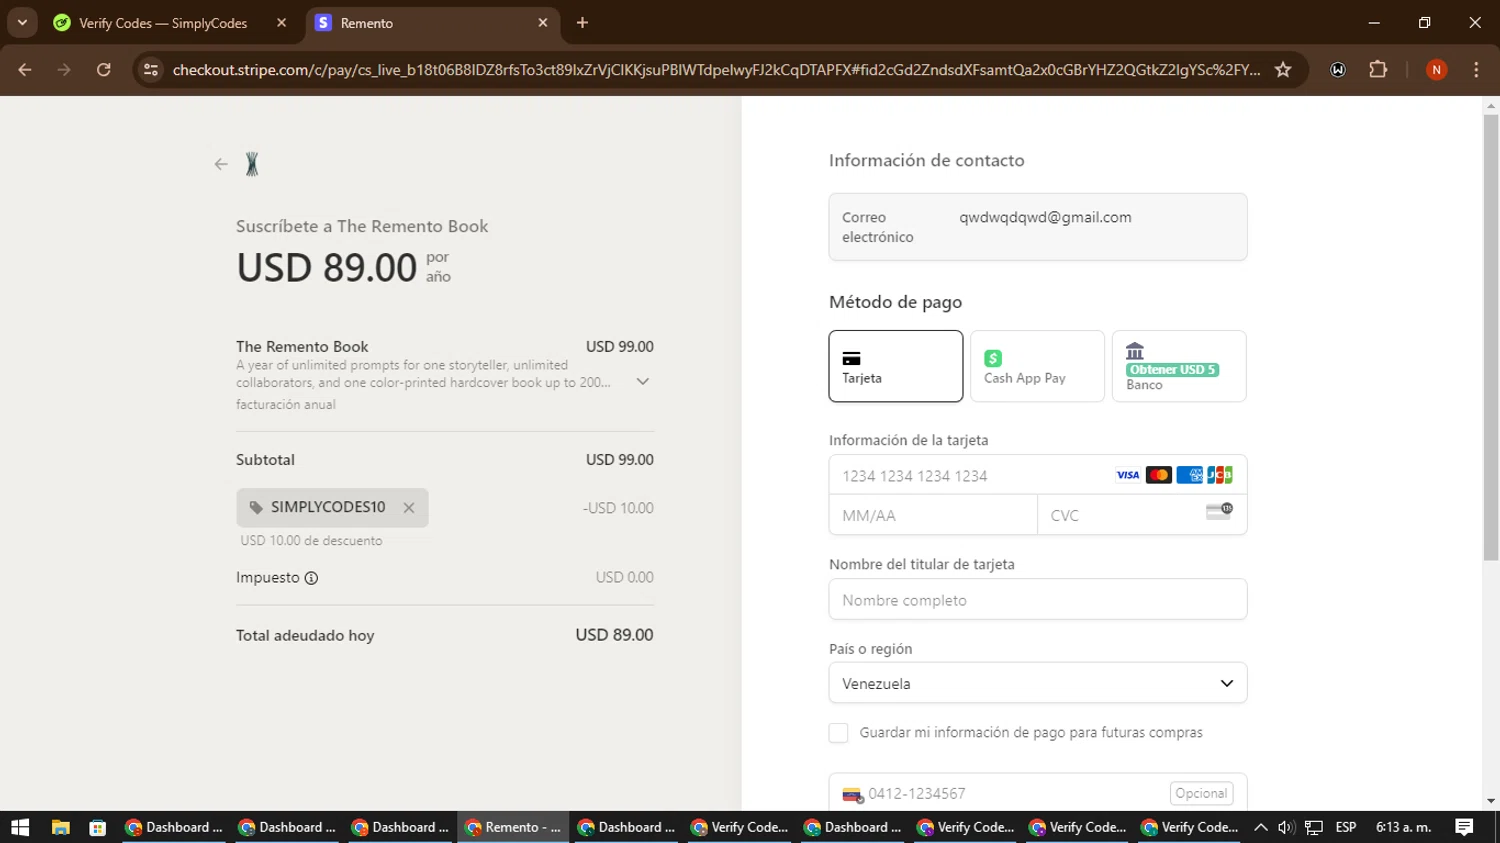Click the 'Subtotal' label

pos(265,460)
